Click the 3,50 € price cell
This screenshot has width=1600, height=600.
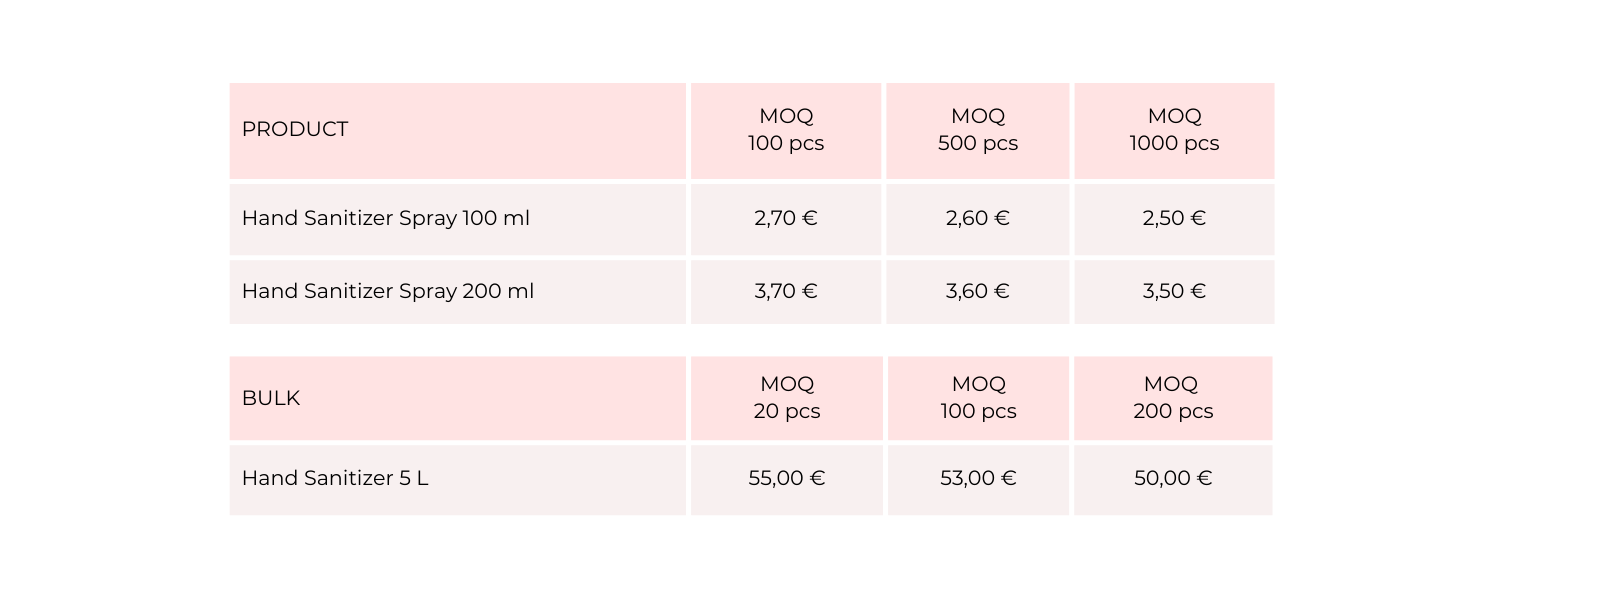coord(1174,291)
